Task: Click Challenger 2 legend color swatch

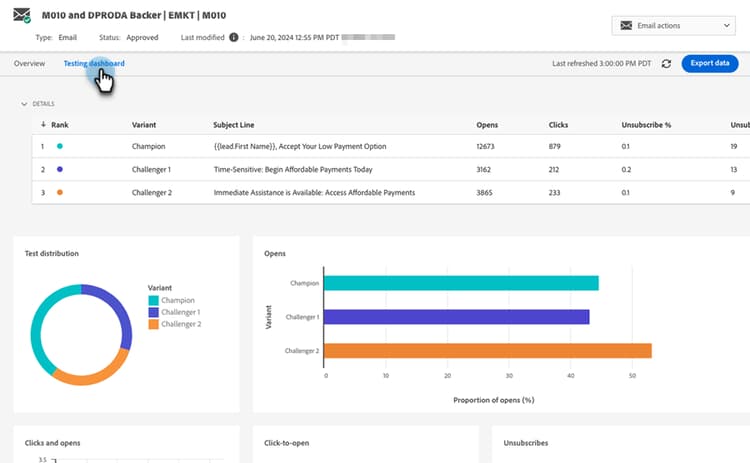Action: [153, 324]
